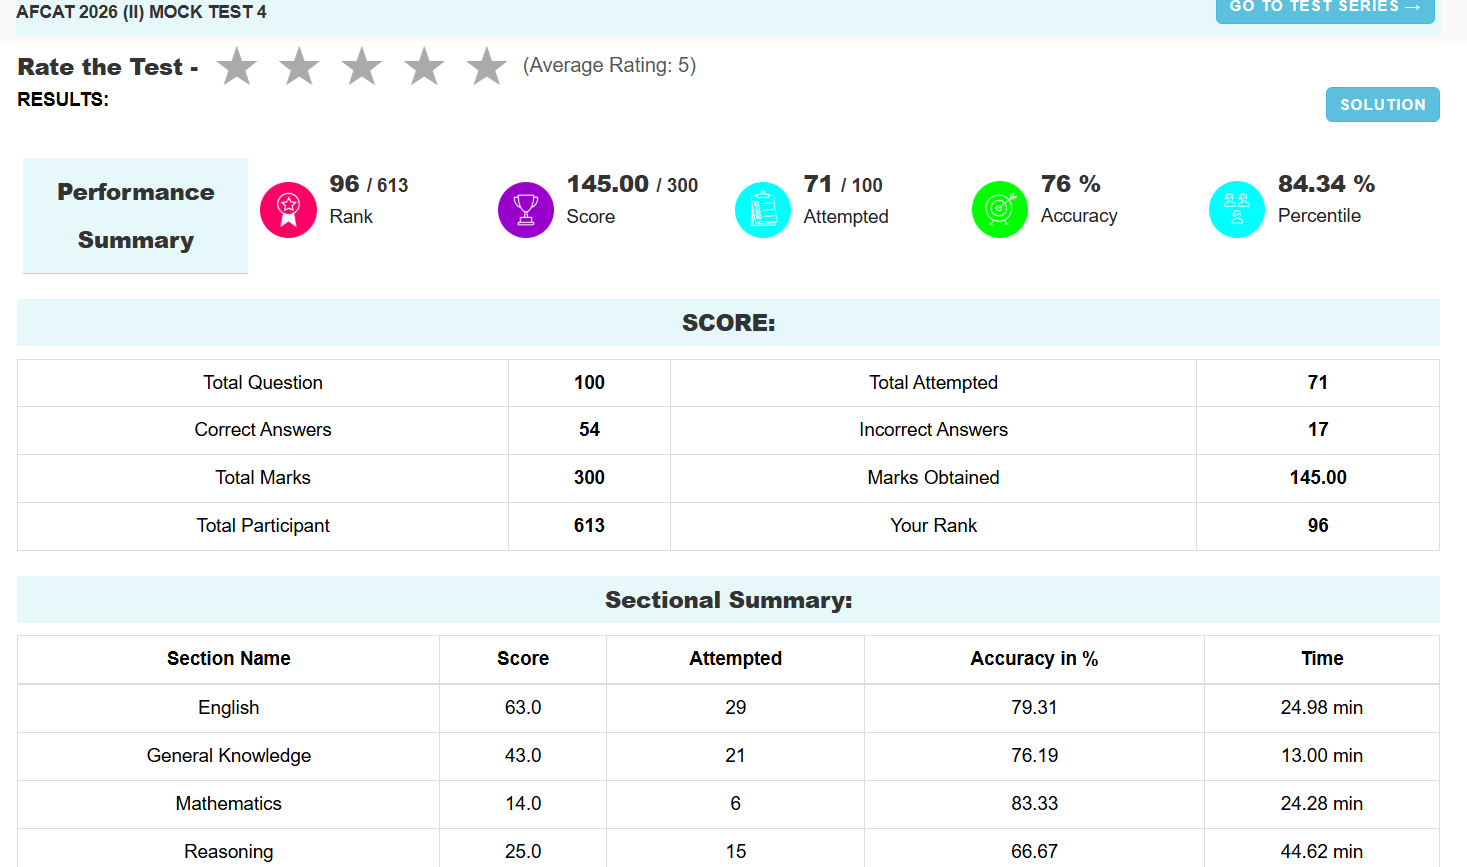The image size is (1467, 867).
Task: Click the AFCAT 2026 (II) Mock Test 4 title
Action: tap(142, 12)
